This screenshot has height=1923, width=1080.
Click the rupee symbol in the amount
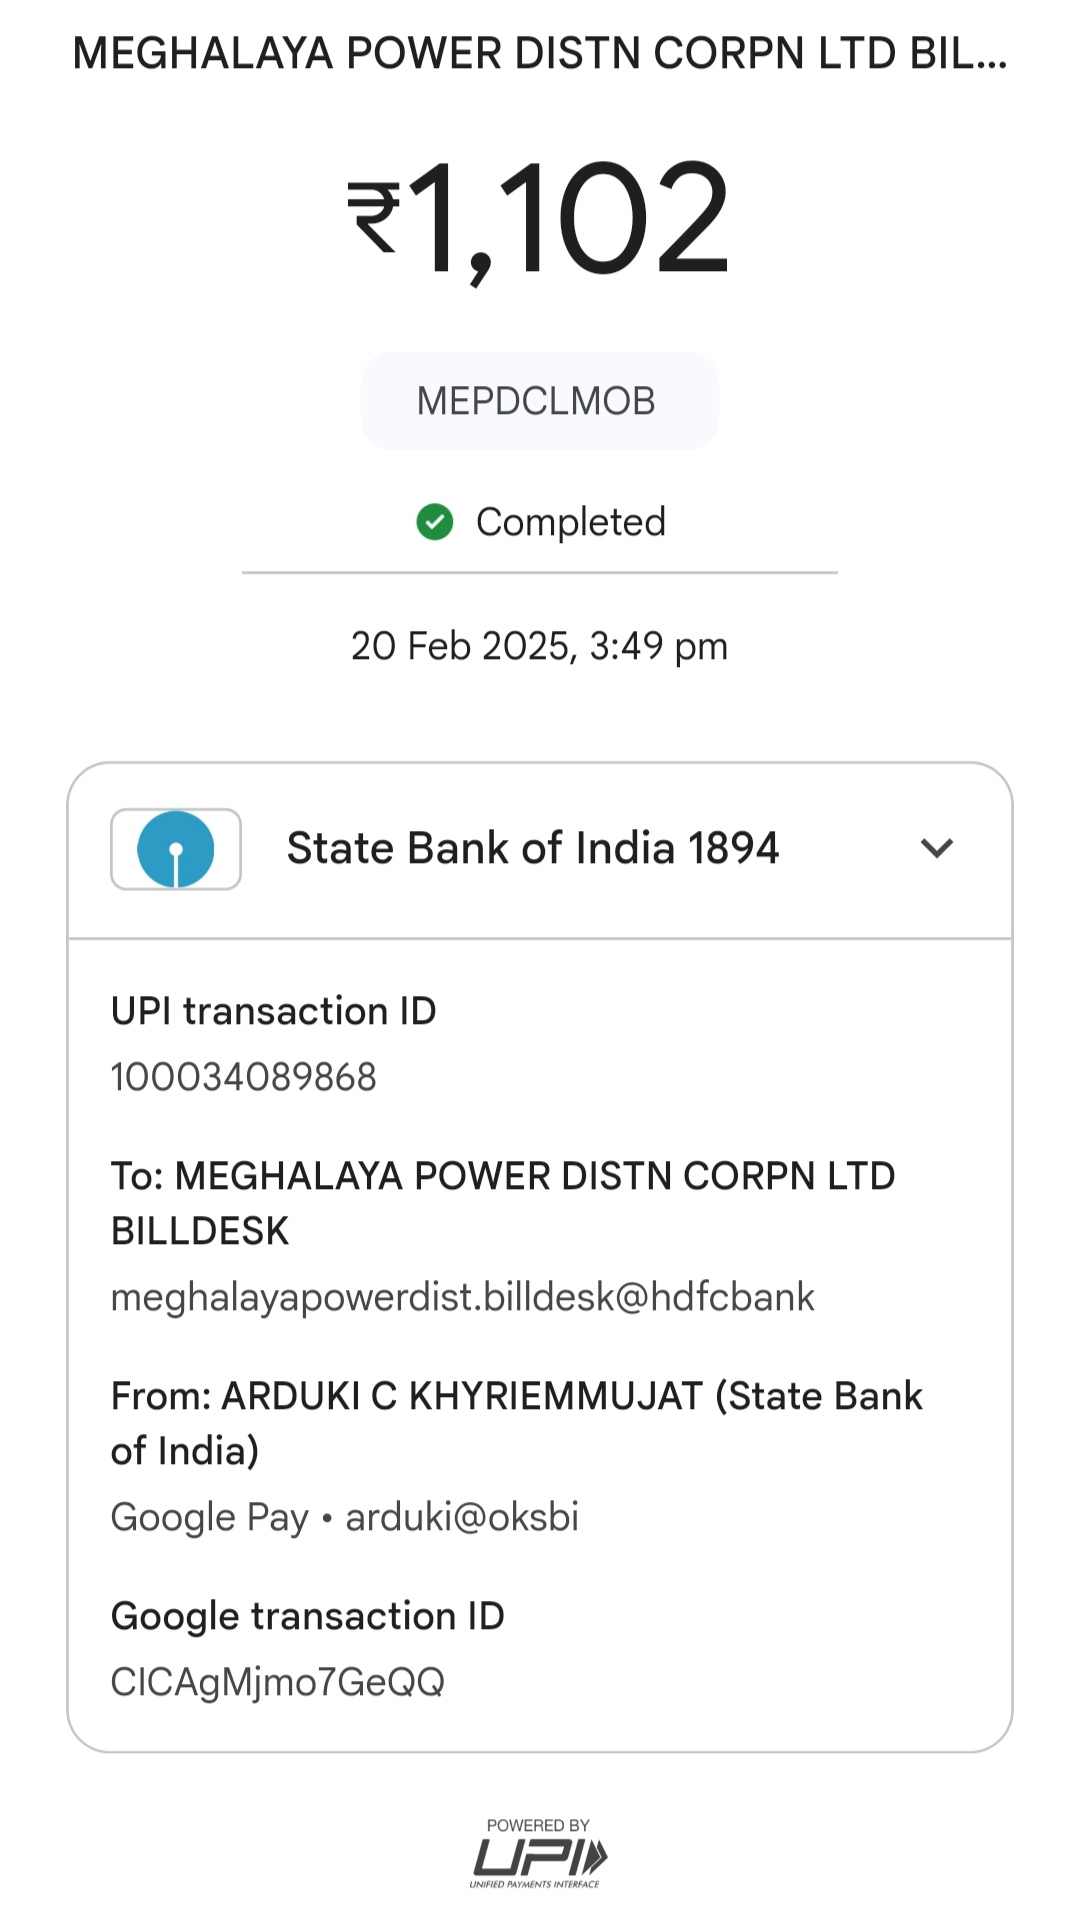click(x=374, y=217)
